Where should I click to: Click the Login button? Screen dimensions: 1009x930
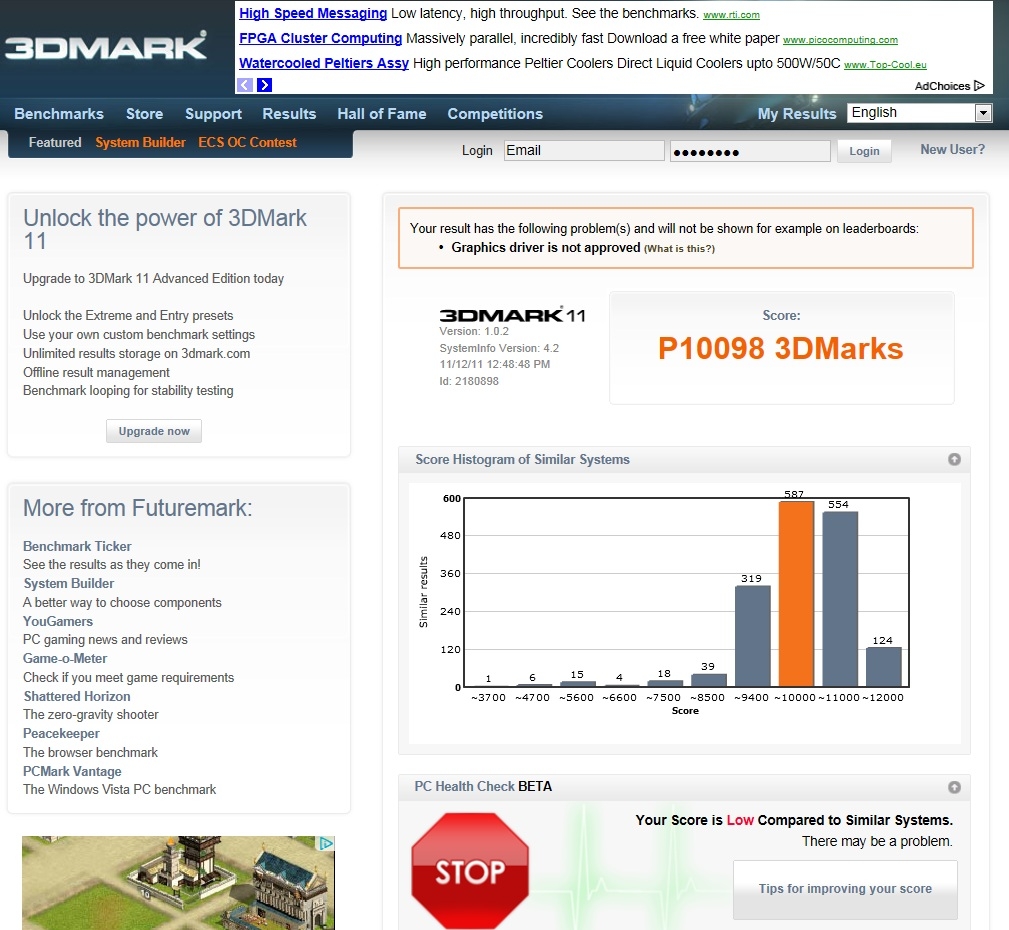[864, 151]
